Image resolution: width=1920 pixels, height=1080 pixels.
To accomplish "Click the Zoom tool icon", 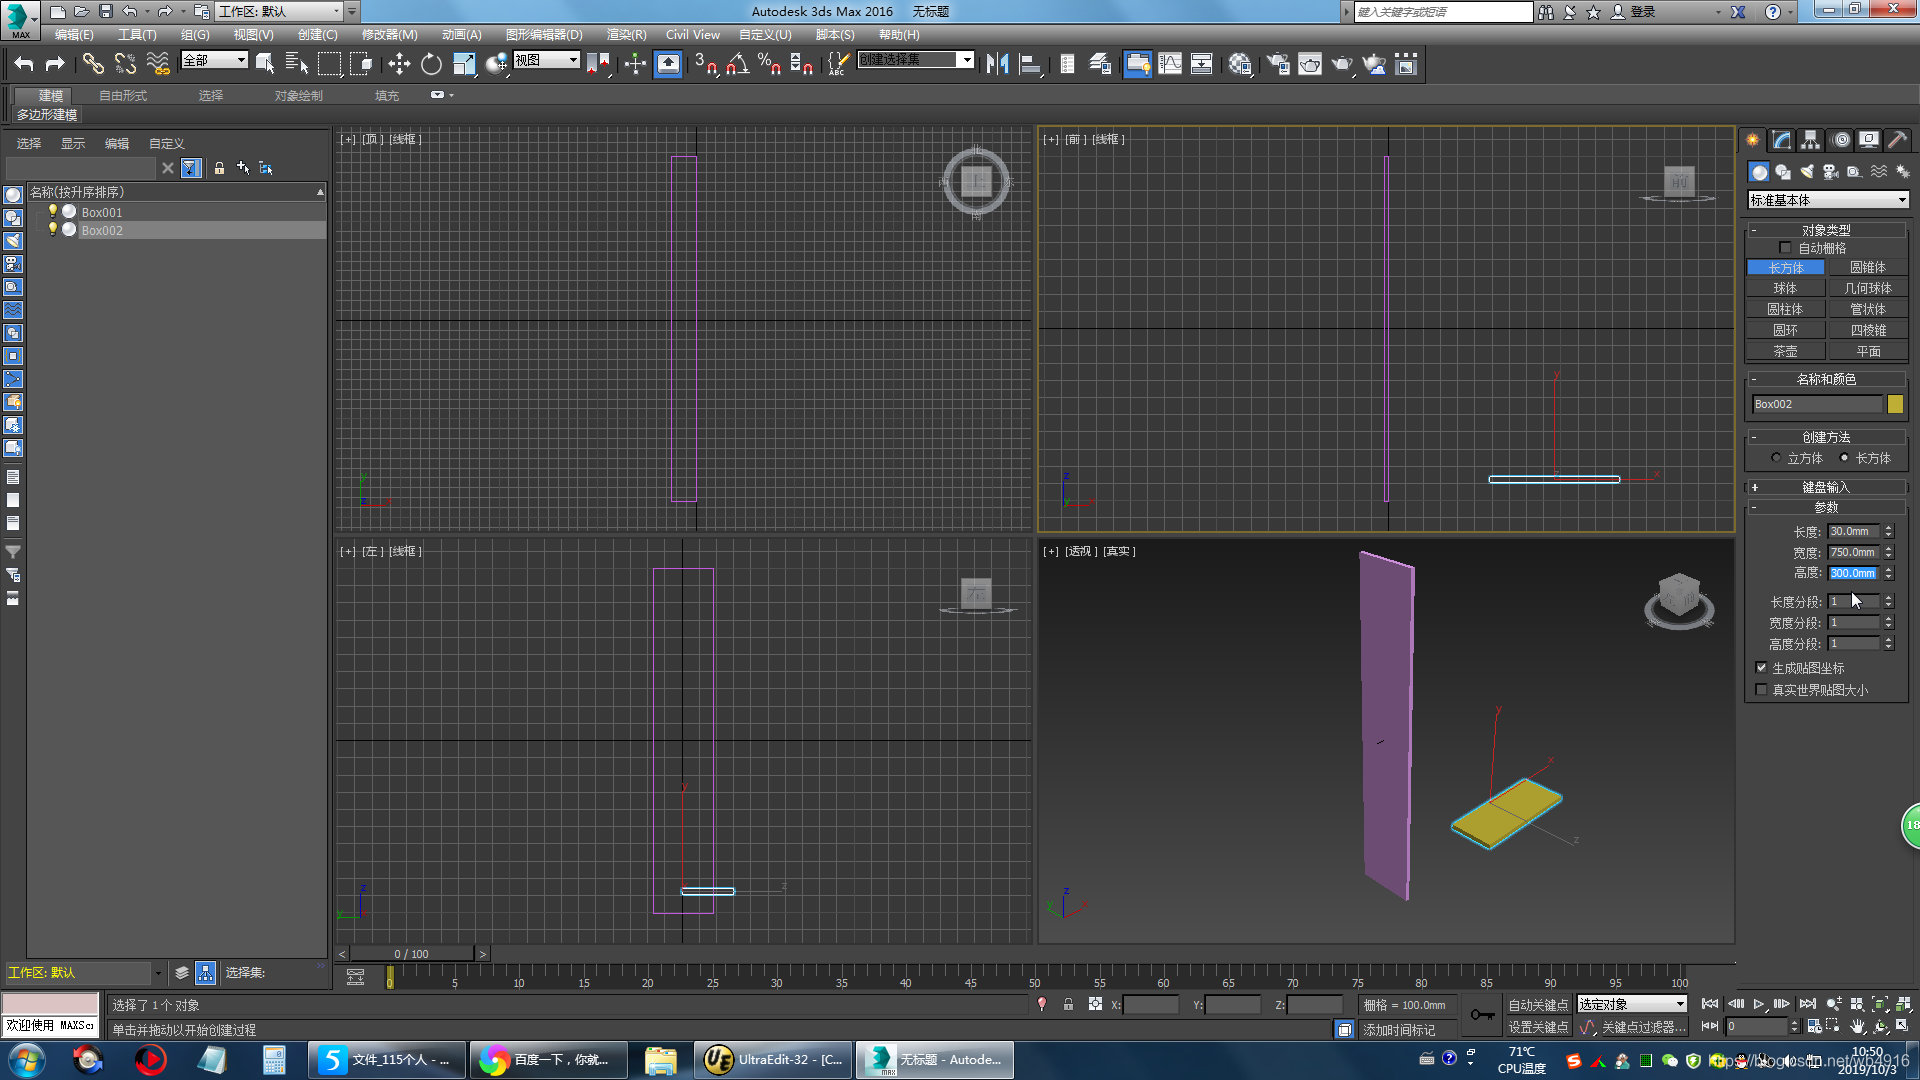I will click(x=1832, y=1004).
